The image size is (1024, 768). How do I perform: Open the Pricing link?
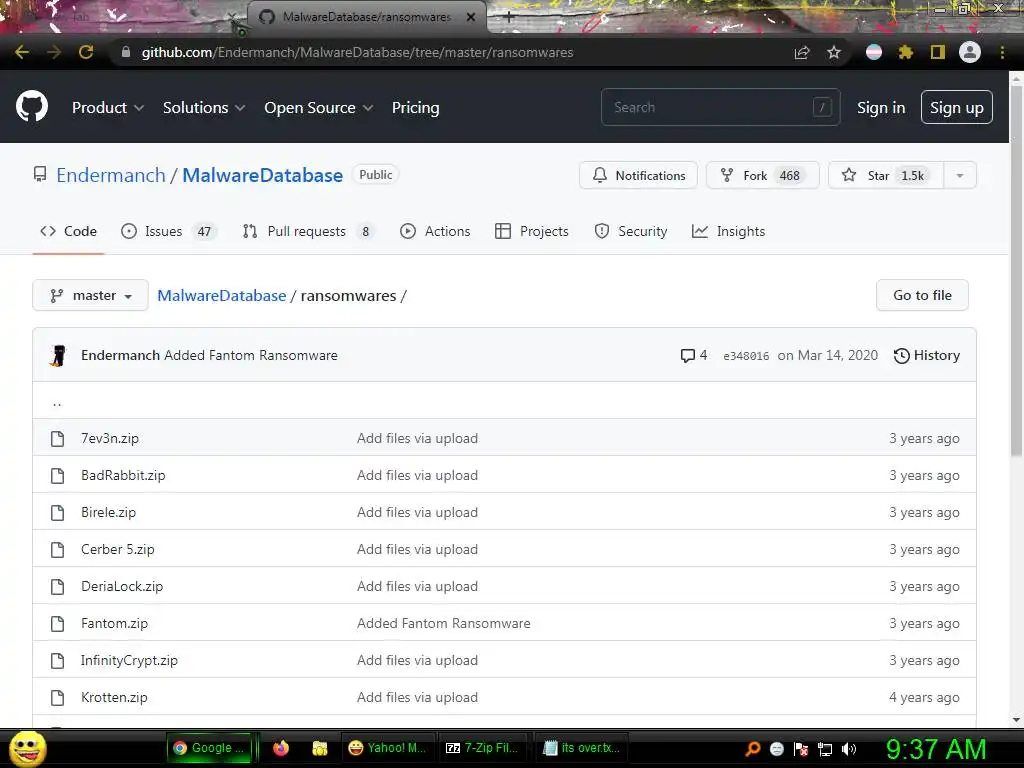point(415,108)
